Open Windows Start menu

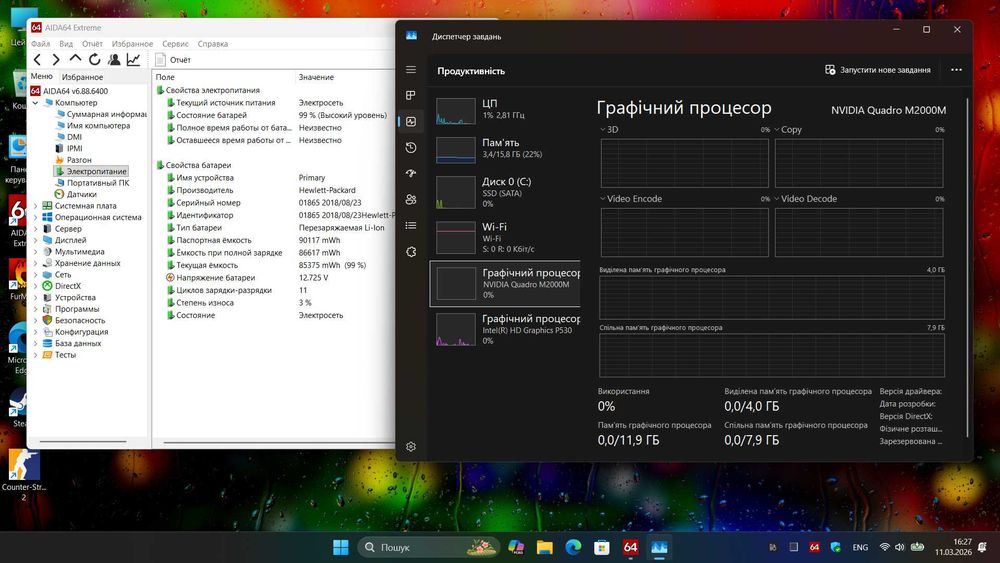[x=341, y=547]
